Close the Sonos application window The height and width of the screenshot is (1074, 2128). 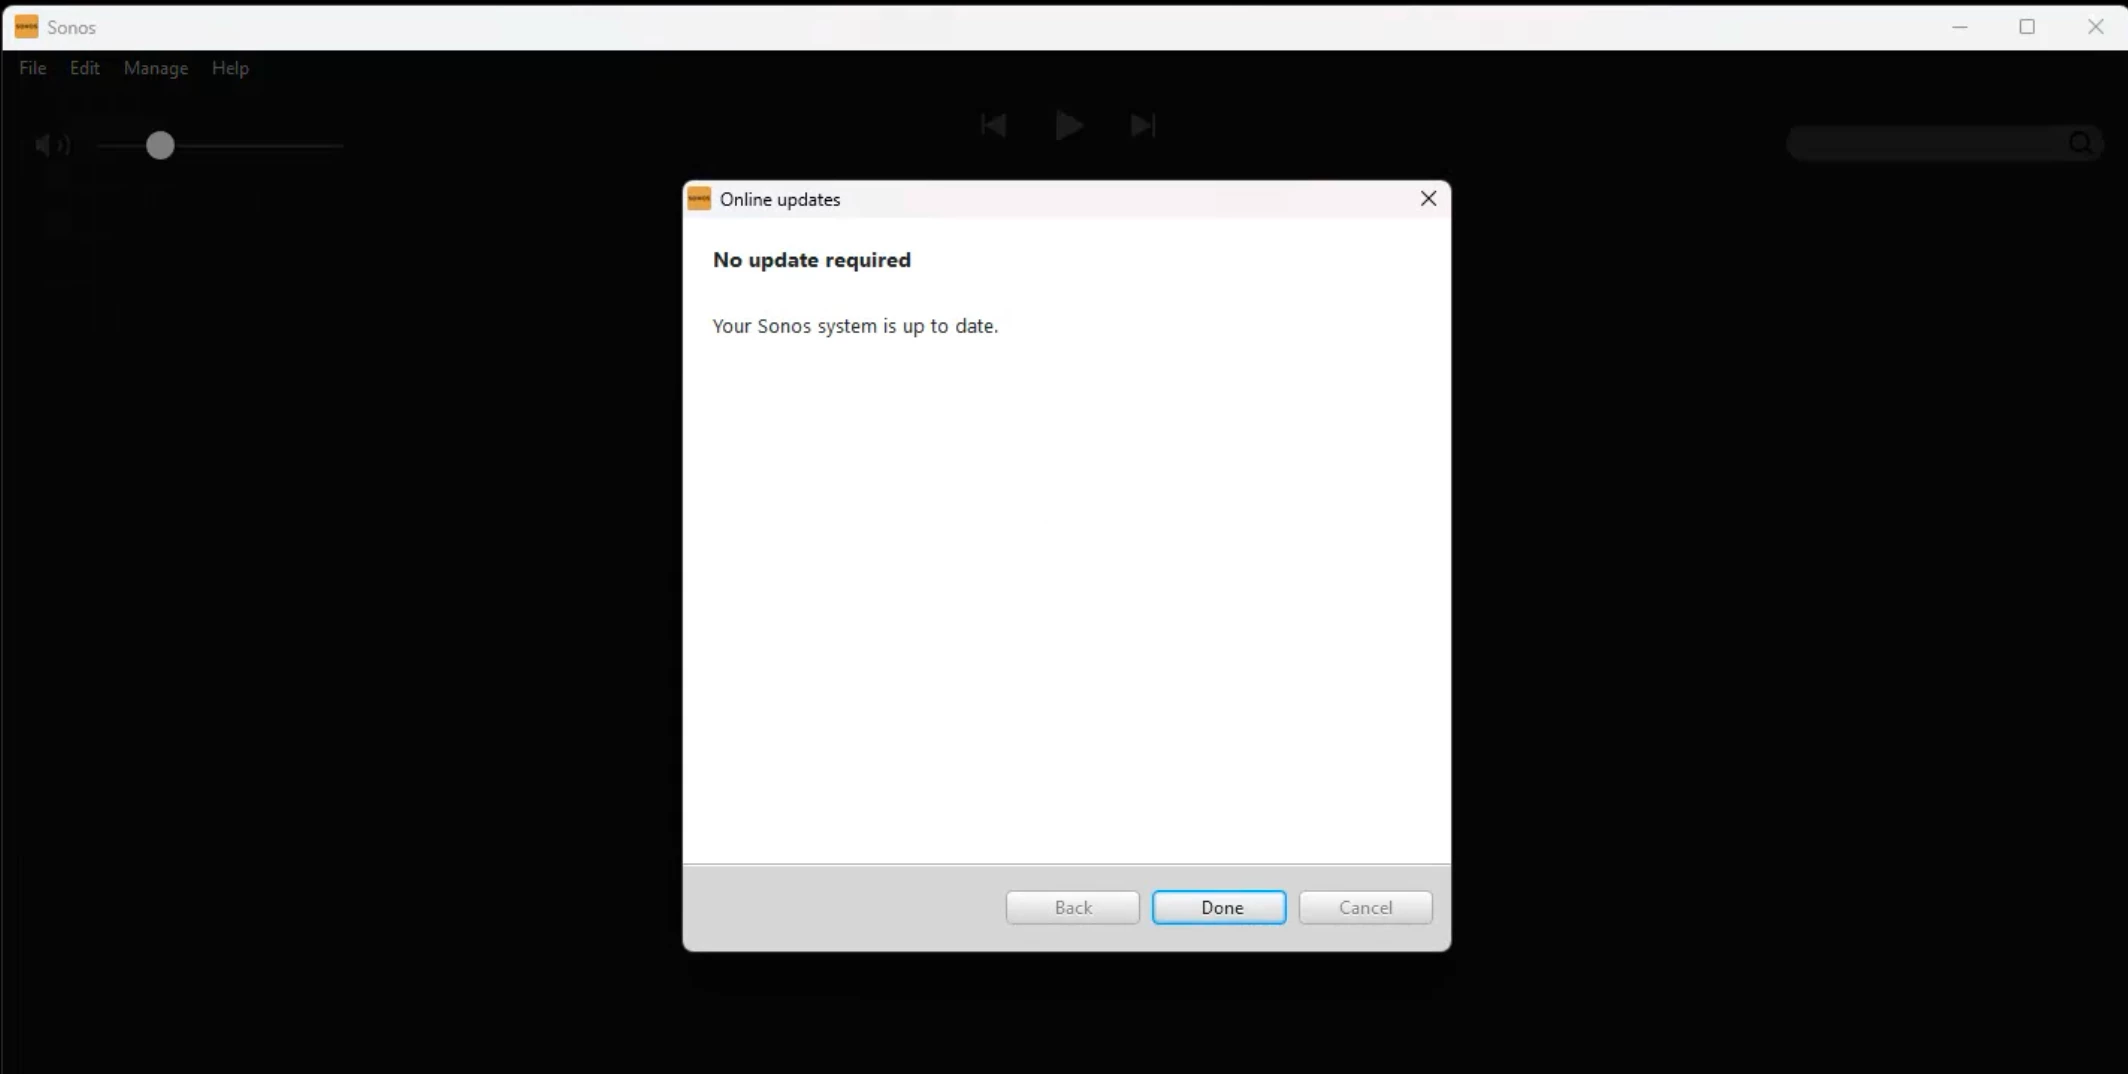pos(2095,27)
